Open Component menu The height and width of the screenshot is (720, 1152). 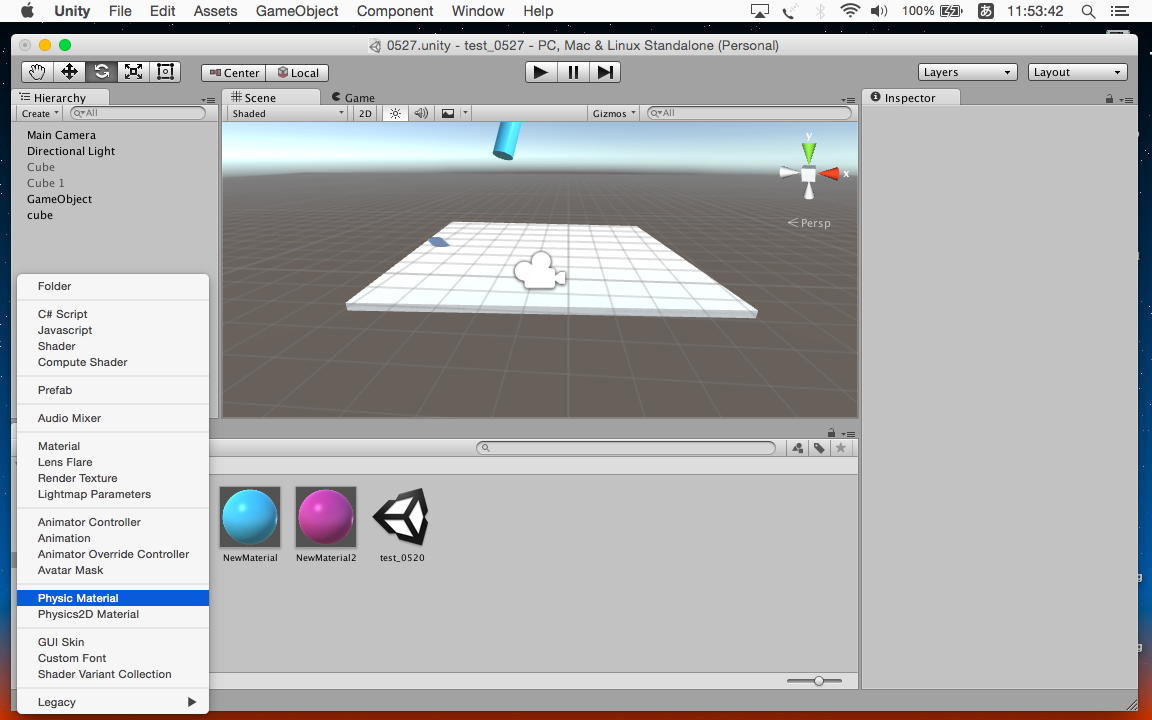coord(395,11)
